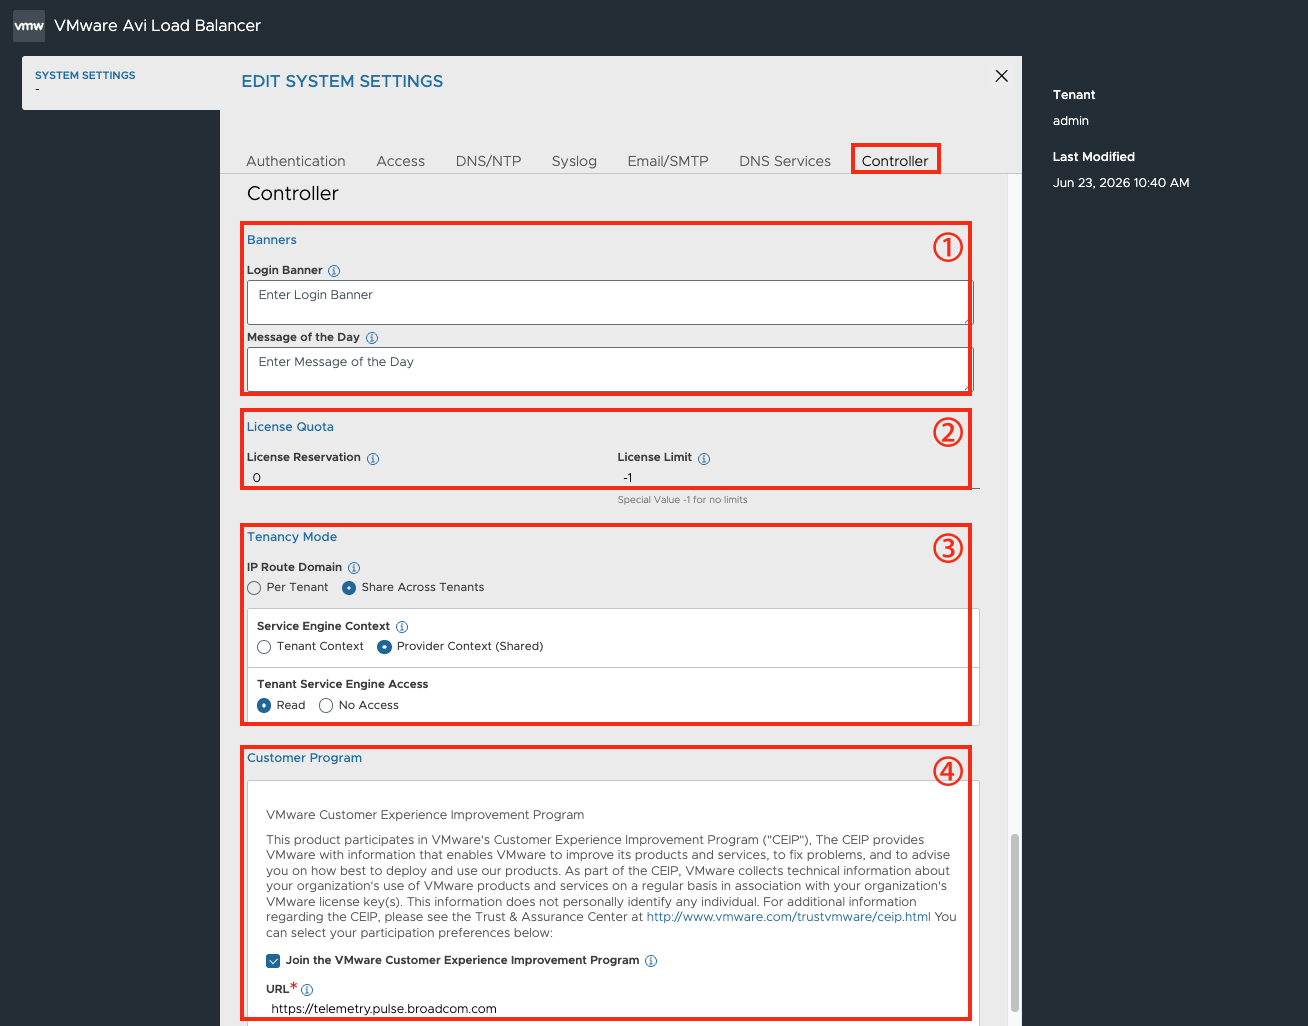1308x1026 pixels.
Task: Click the SYSTEM SETTINGS breadcrumb label
Action: pos(85,75)
